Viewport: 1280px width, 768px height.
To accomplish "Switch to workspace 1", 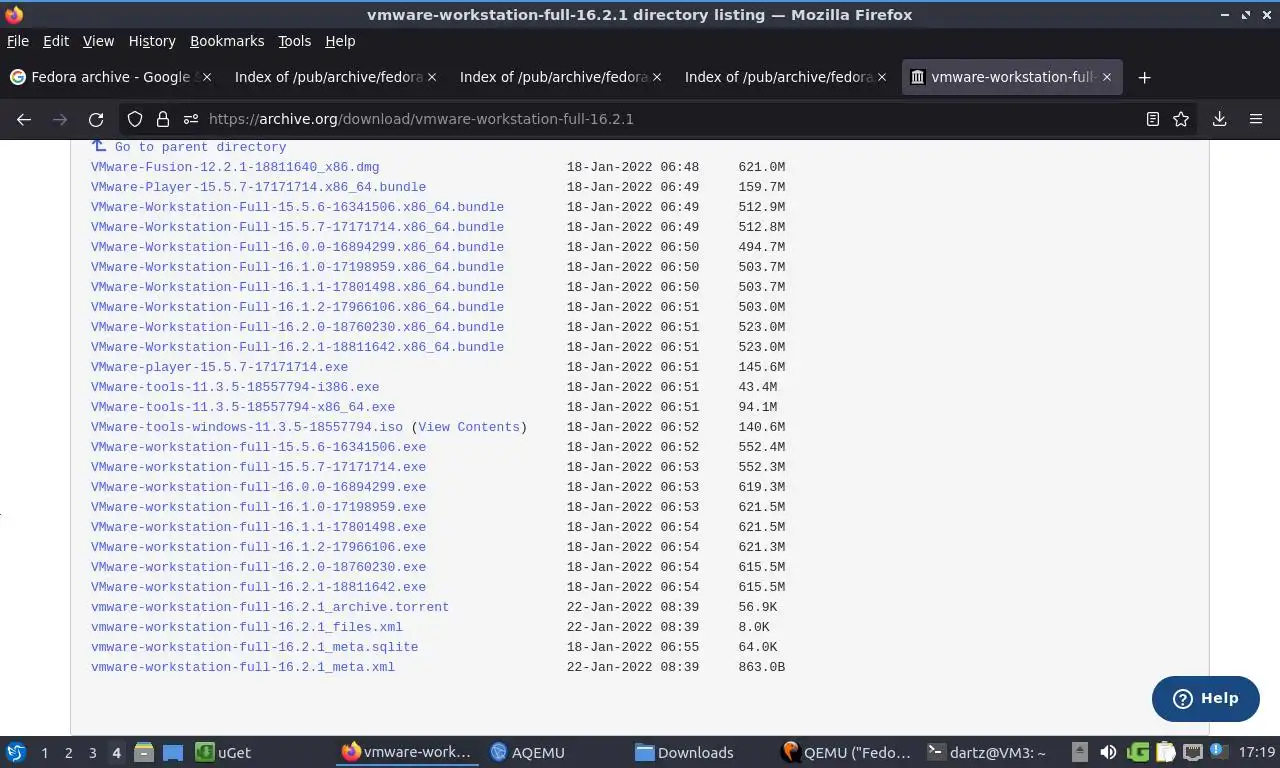I will 44,752.
